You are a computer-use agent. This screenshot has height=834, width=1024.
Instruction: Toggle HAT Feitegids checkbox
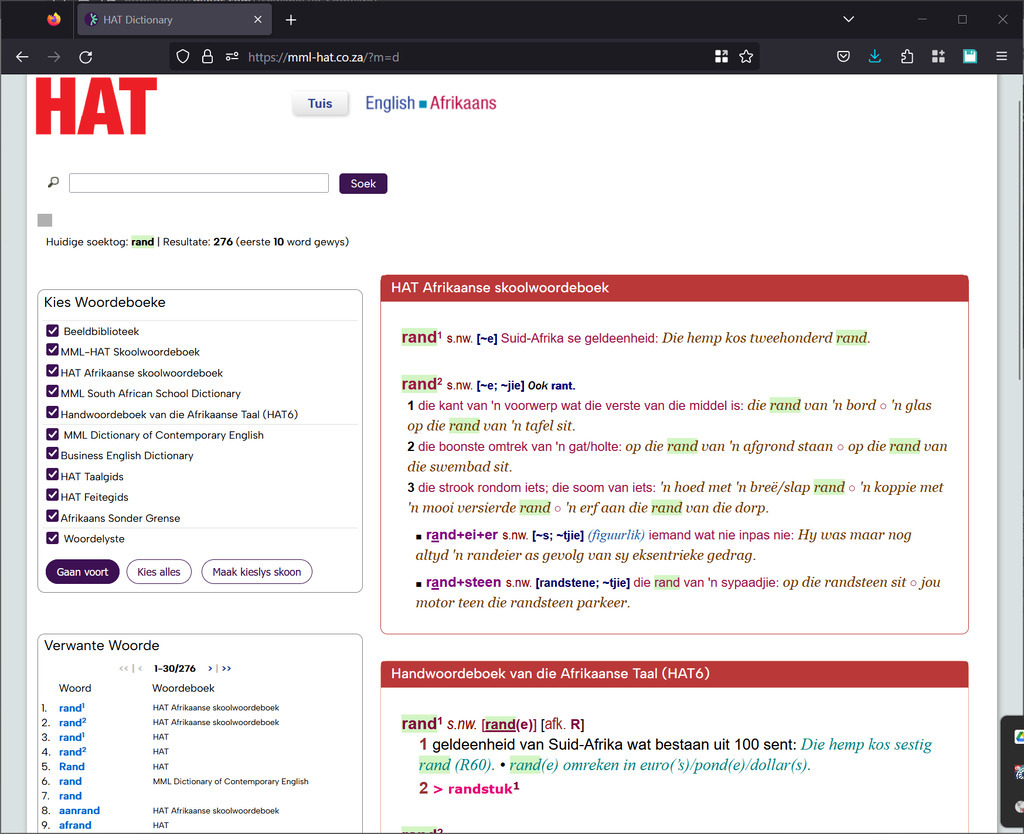(x=52, y=496)
